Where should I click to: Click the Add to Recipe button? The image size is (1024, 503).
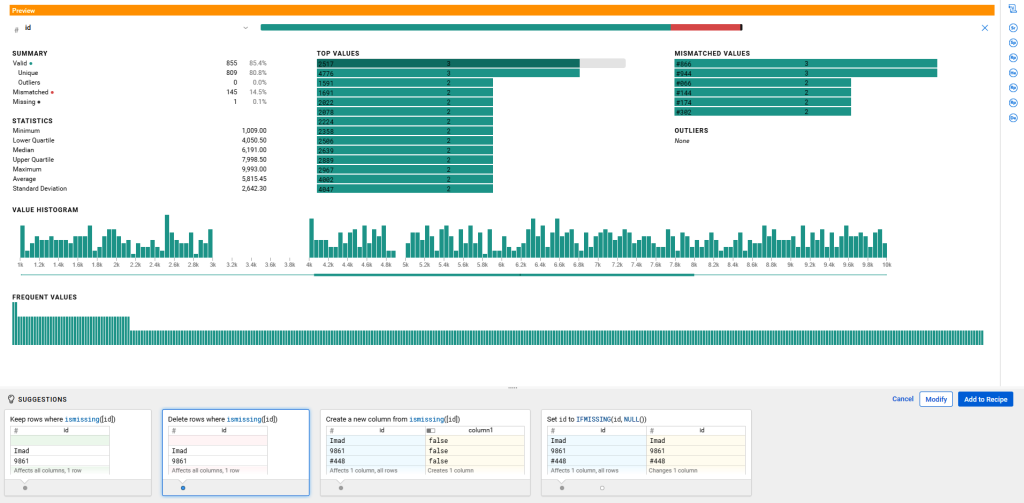[x=985, y=399]
